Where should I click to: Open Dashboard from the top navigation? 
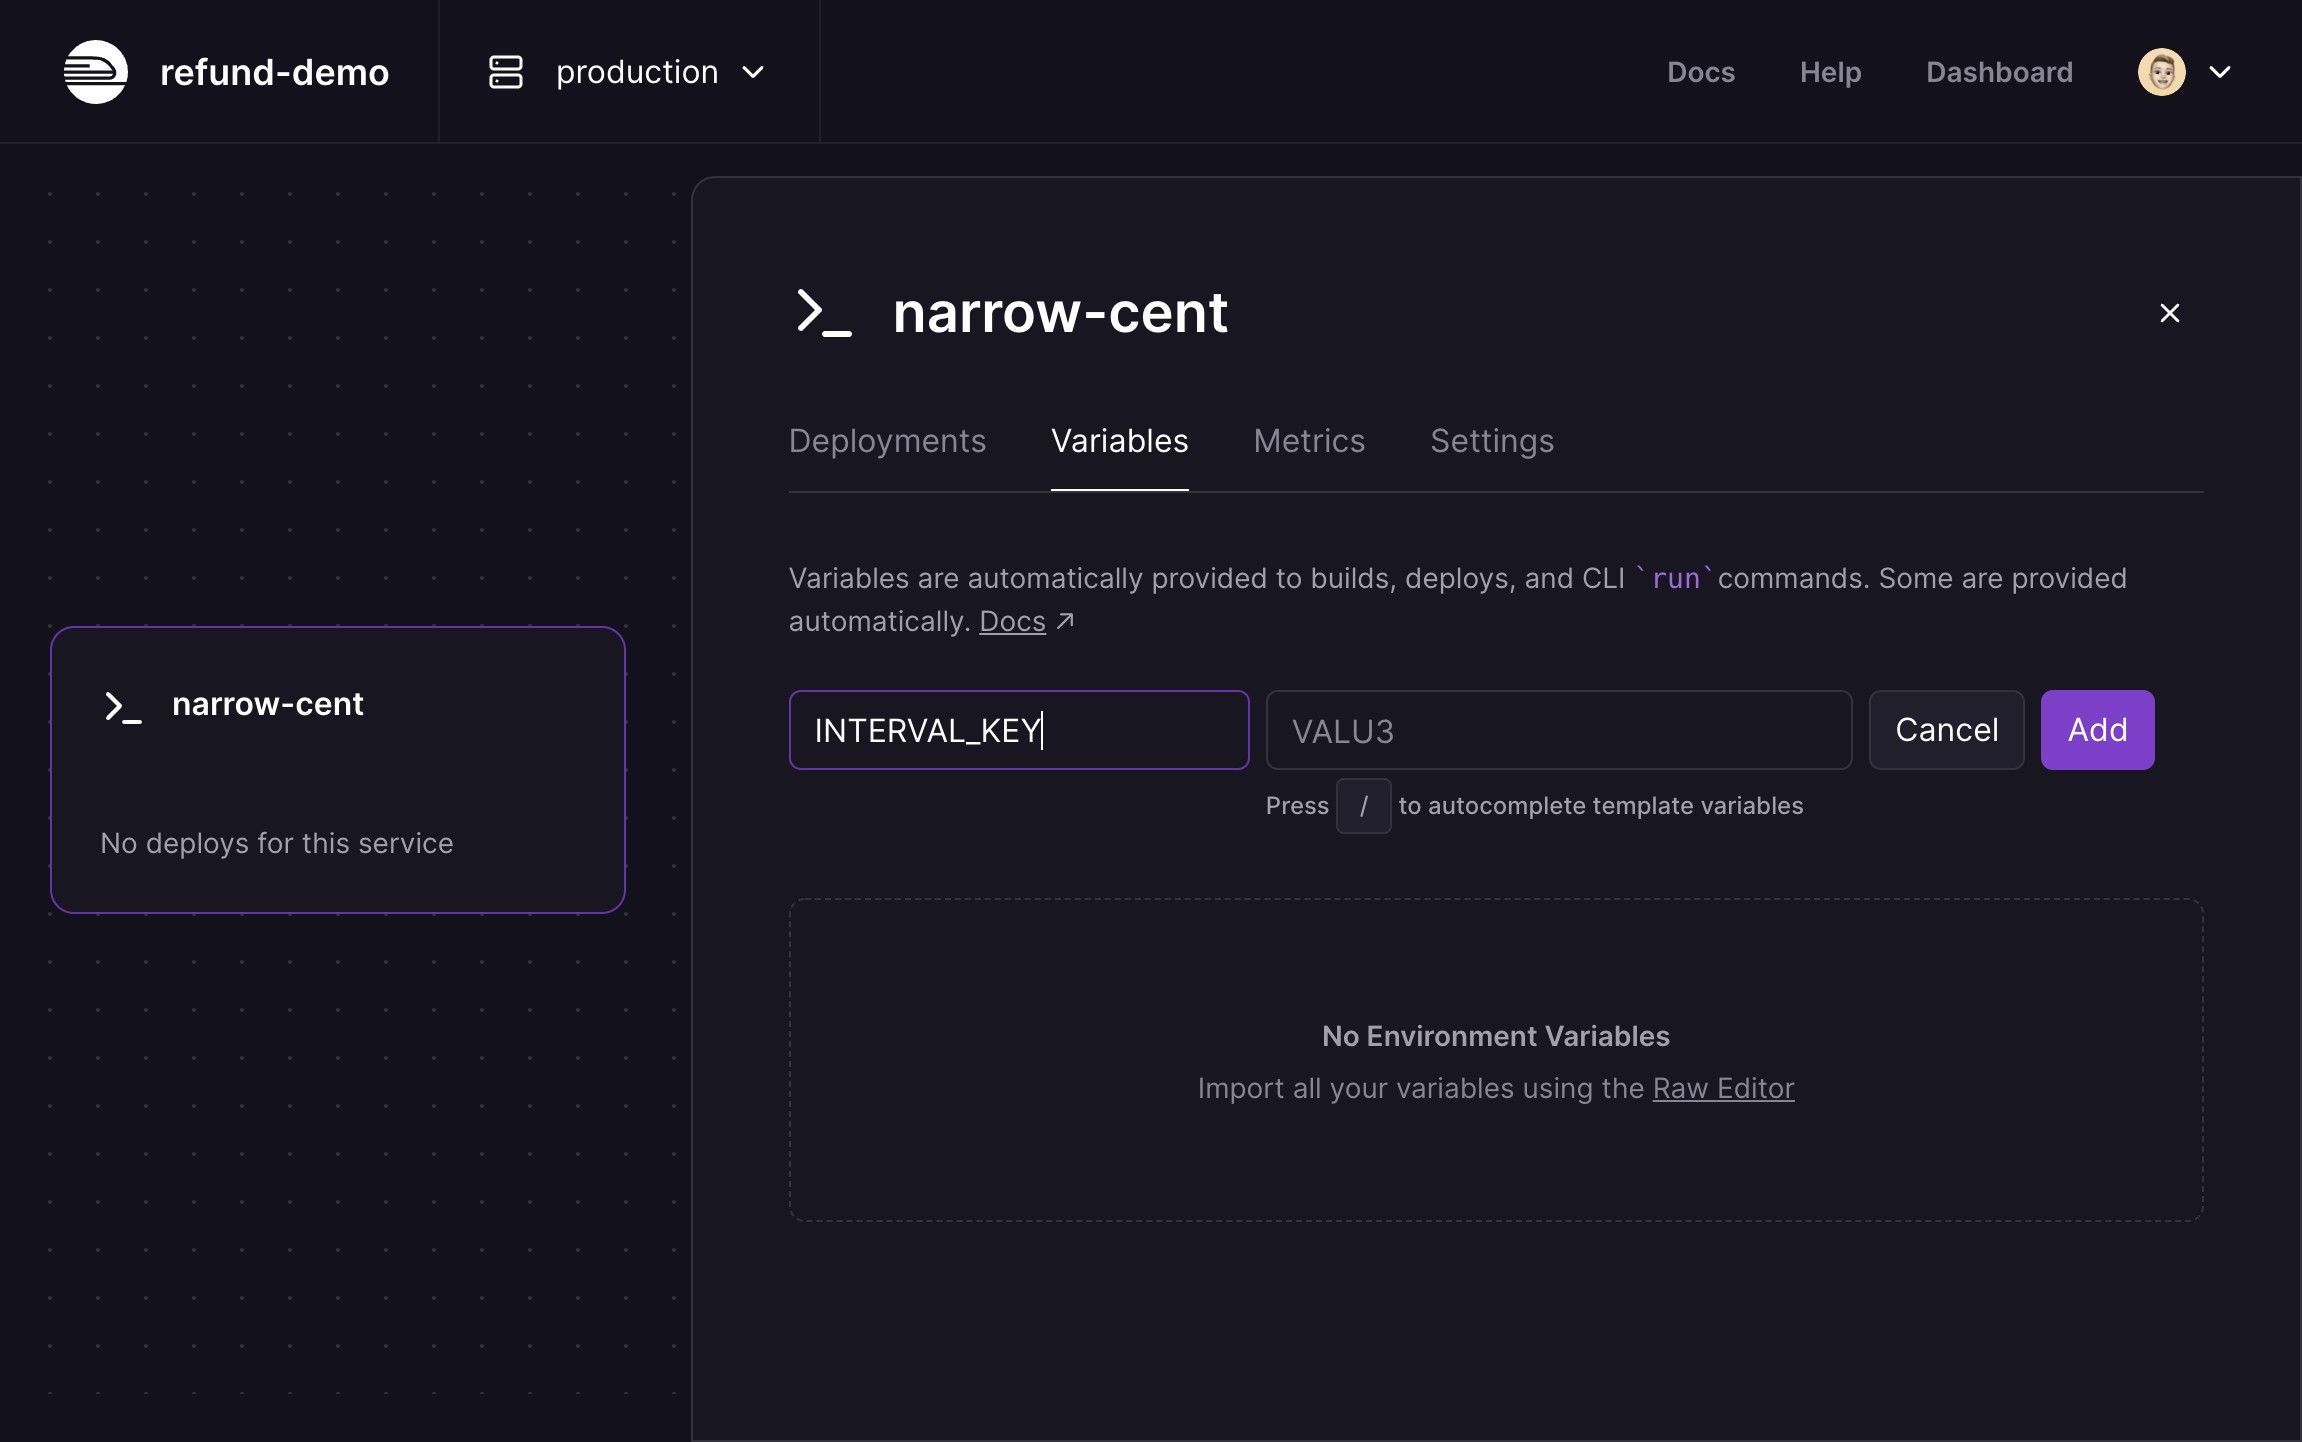1999,72
